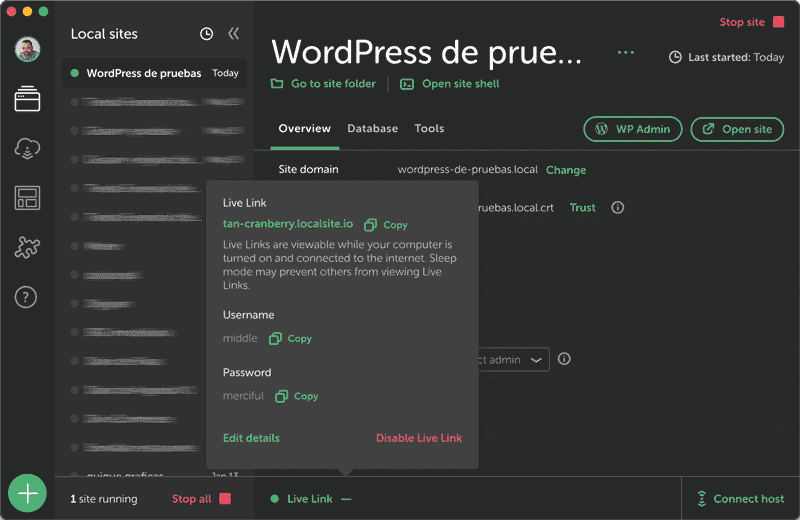
Task: Open the Blueprints sidebar icon
Action: pyautogui.click(x=28, y=198)
